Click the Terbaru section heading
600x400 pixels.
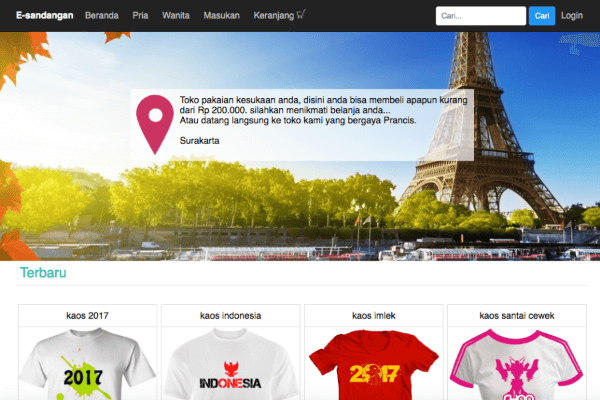tap(43, 273)
